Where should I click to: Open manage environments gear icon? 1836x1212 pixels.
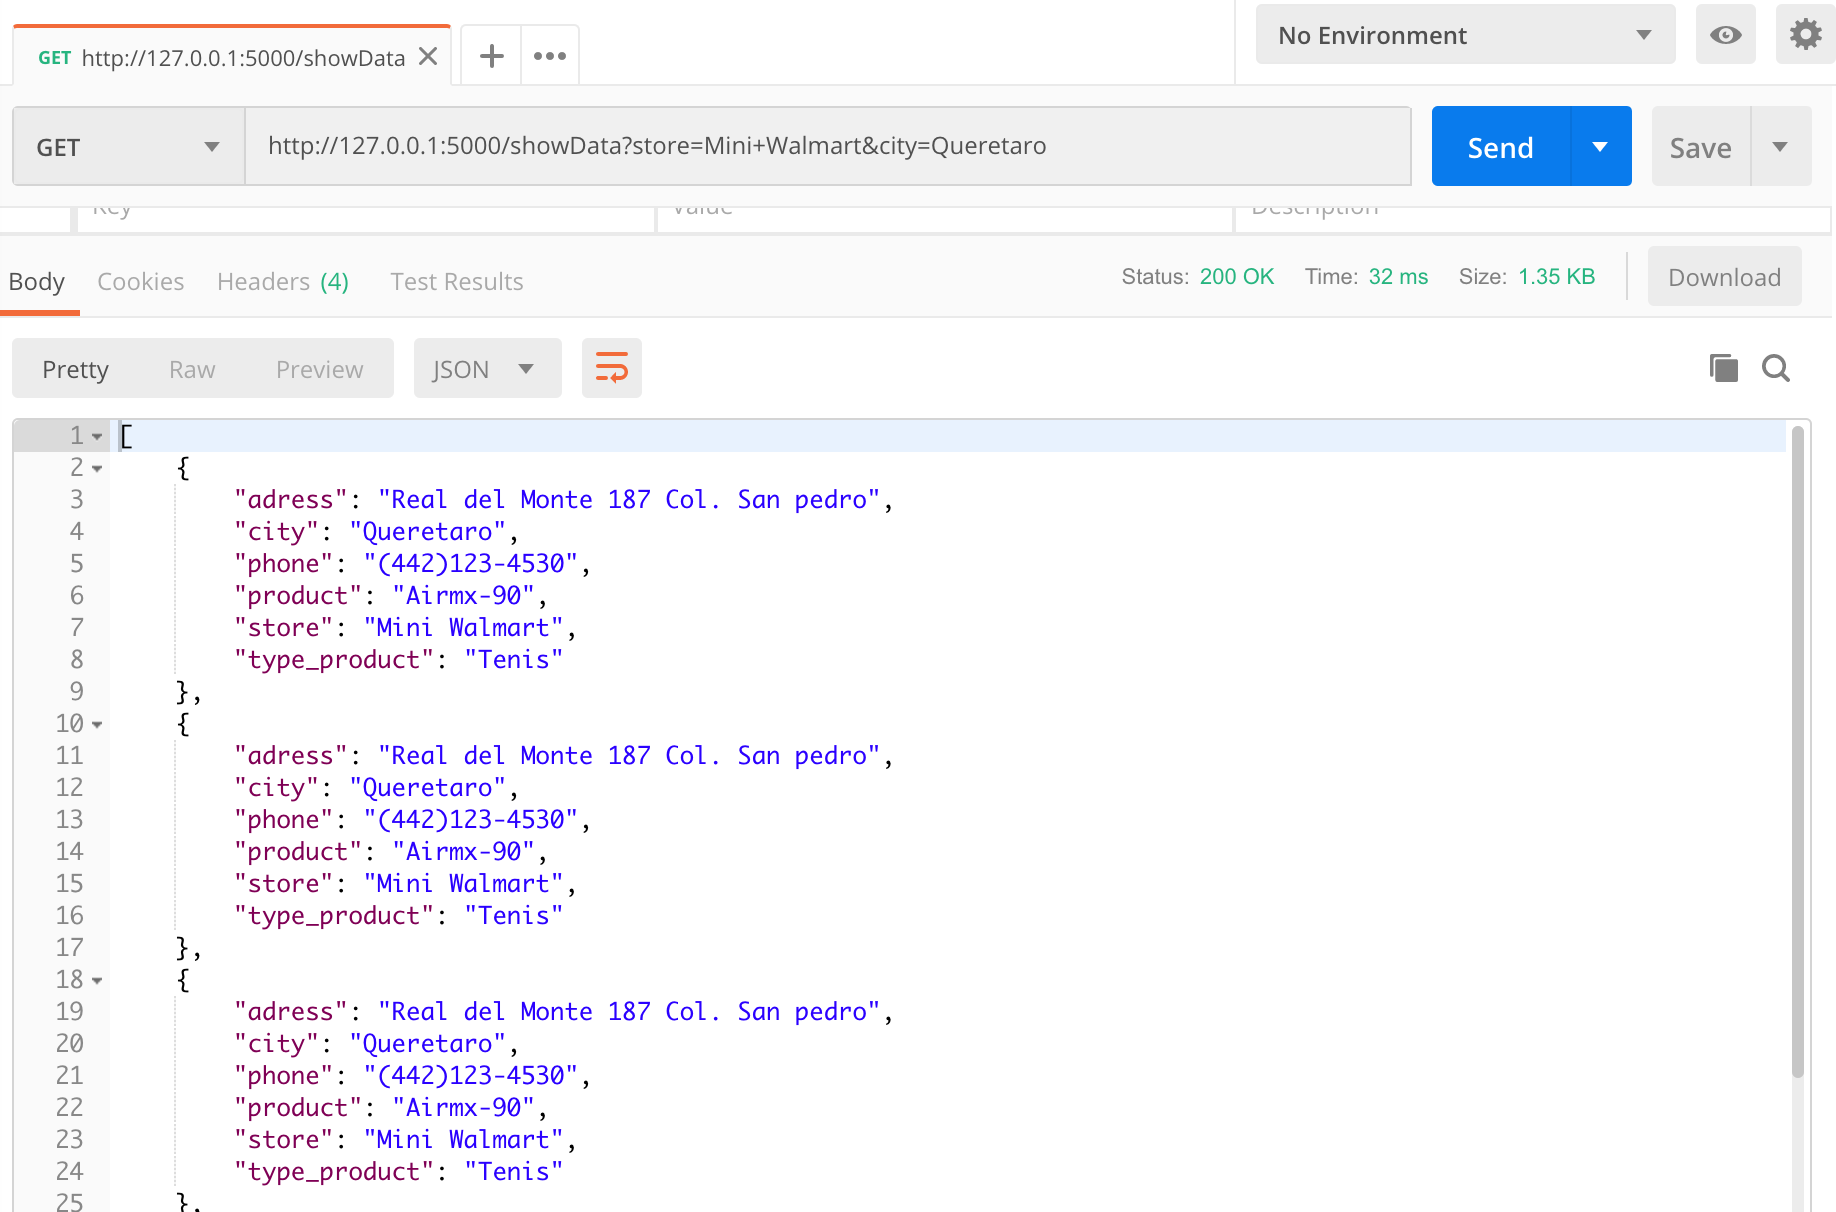pos(1805,35)
